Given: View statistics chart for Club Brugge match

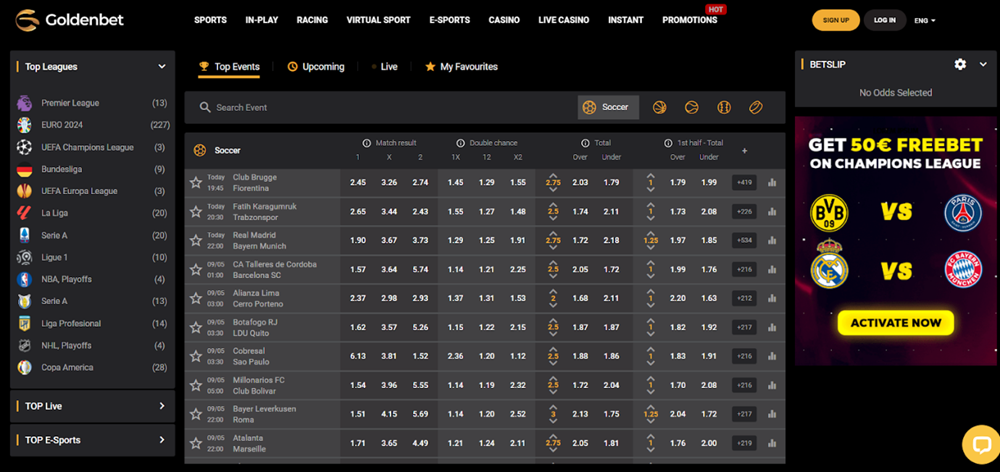Looking at the screenshot, I should [x=771, y=183].
